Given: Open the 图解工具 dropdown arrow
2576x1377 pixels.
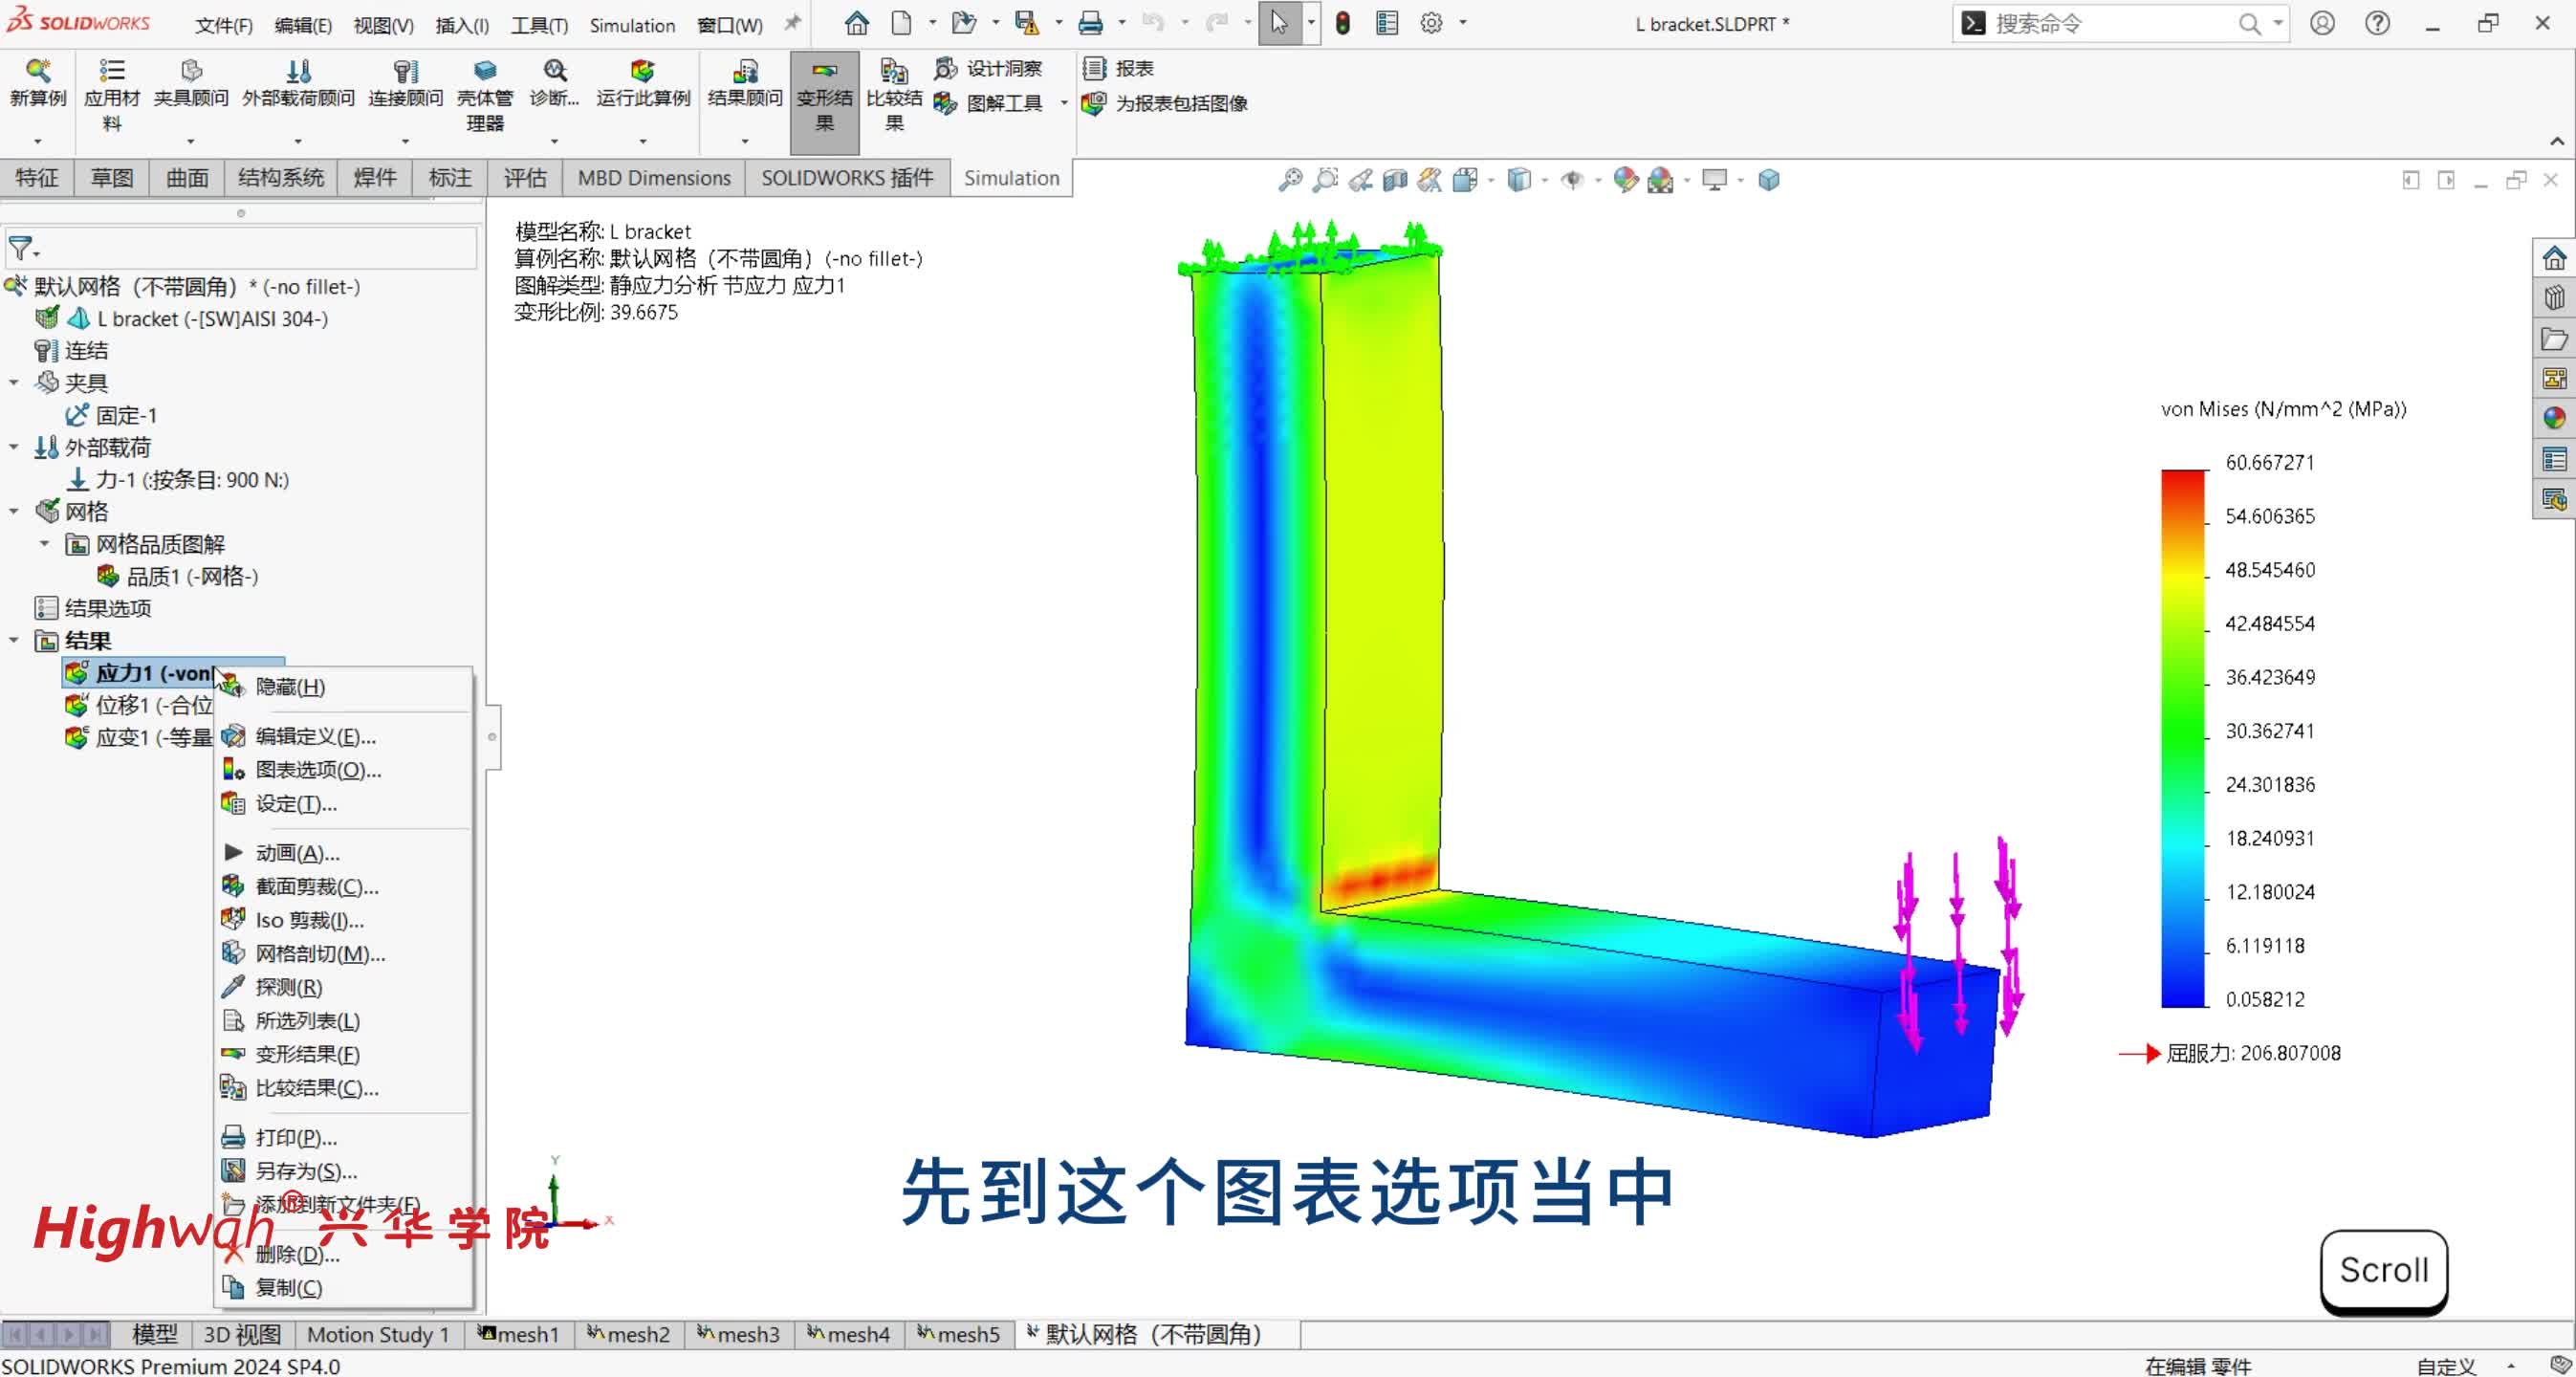Looking at the screenshot, I should pyautogui.click(x=1063, y=103).
